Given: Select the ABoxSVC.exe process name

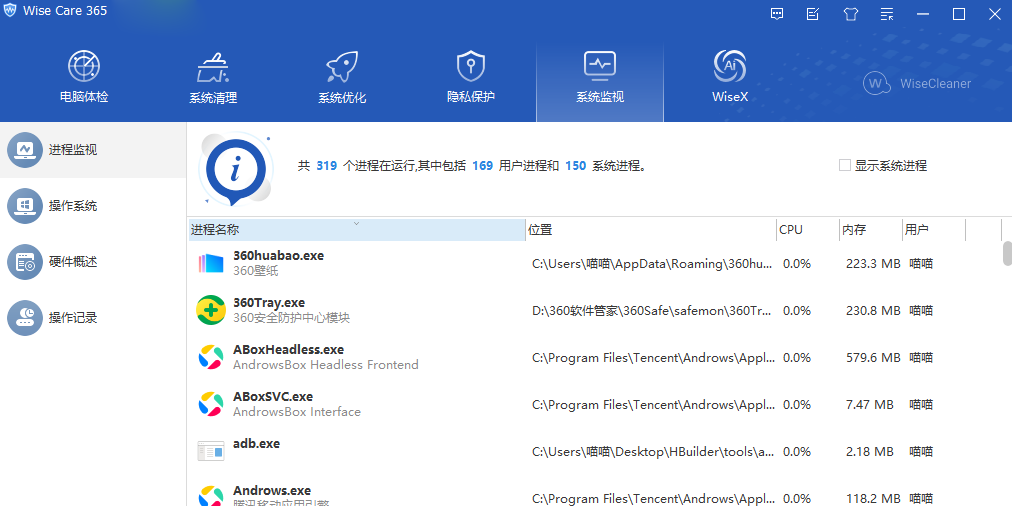Looking at the screenshot, I should [273, 396].
